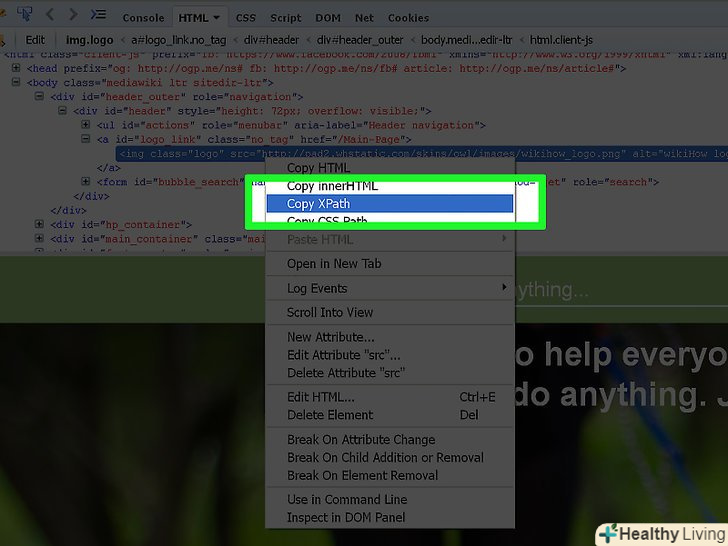Click the head prefix="og:" tag line
Viewport: 728px width, 546px height.
tap(326, 69)
